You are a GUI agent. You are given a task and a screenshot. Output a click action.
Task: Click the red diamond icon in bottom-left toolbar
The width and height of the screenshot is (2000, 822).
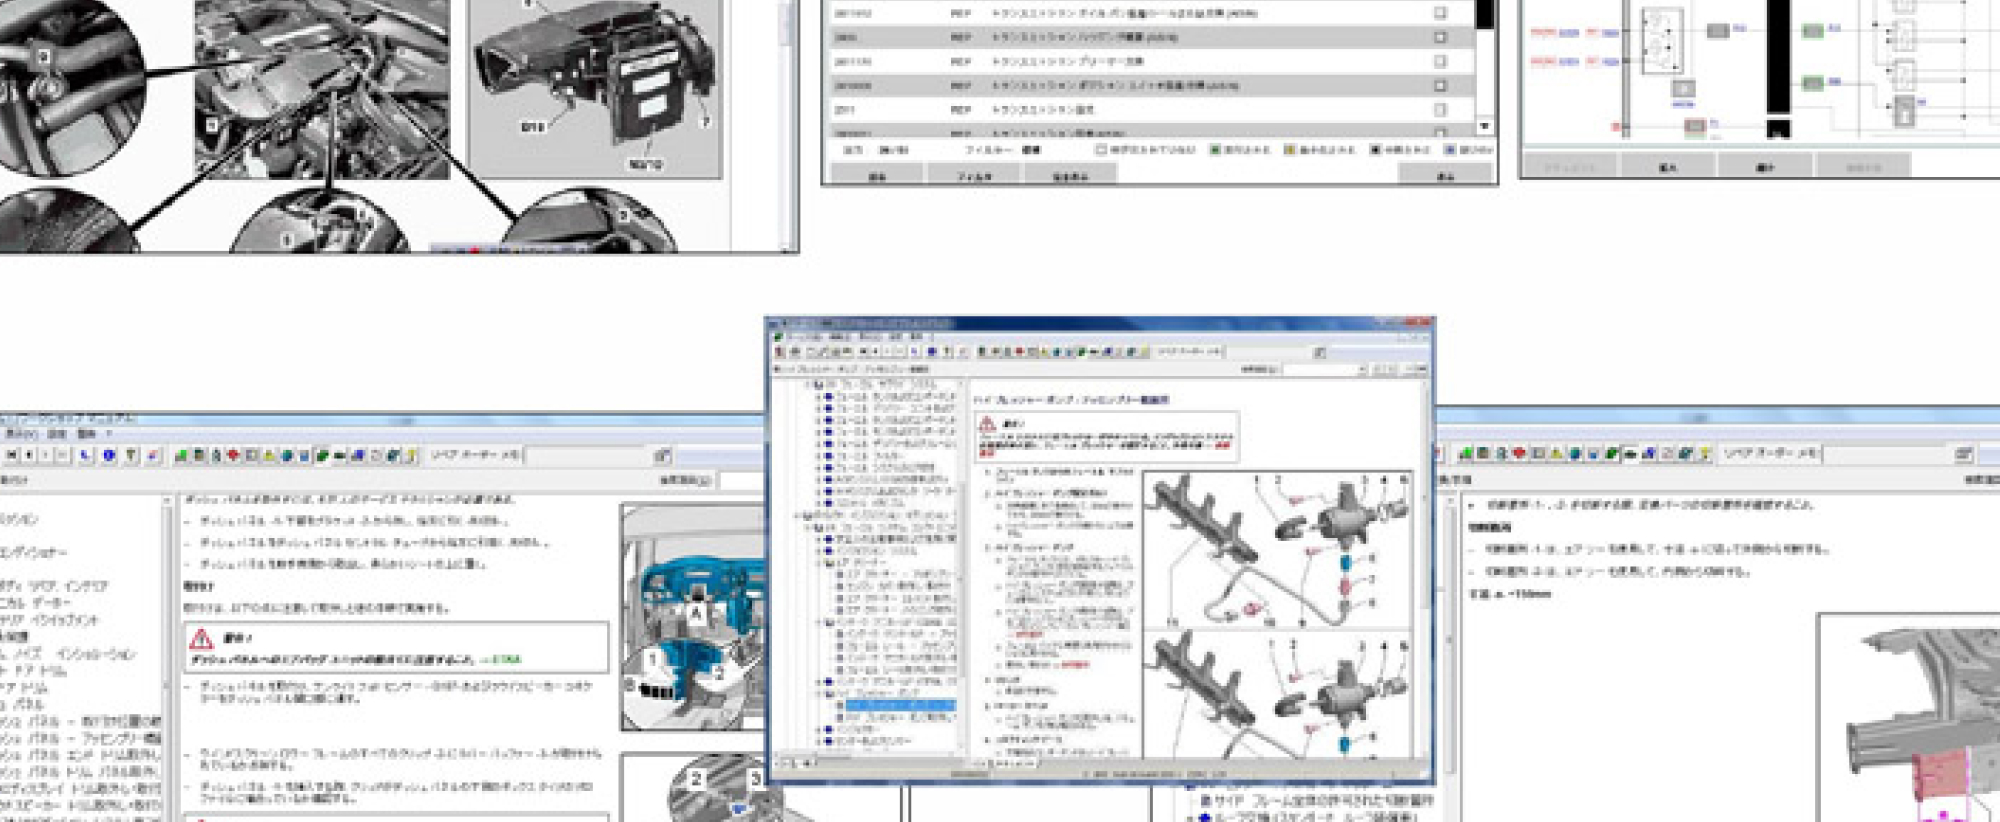click(x=233, y=456)
